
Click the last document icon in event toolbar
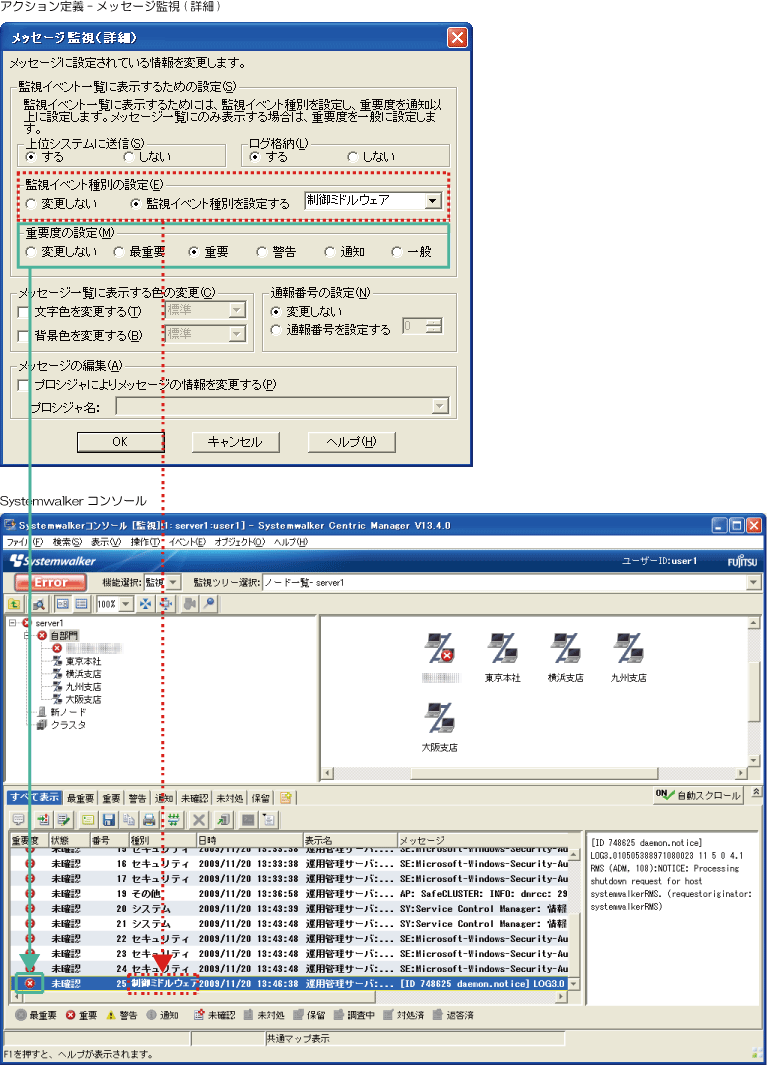(x=269, y=820)
